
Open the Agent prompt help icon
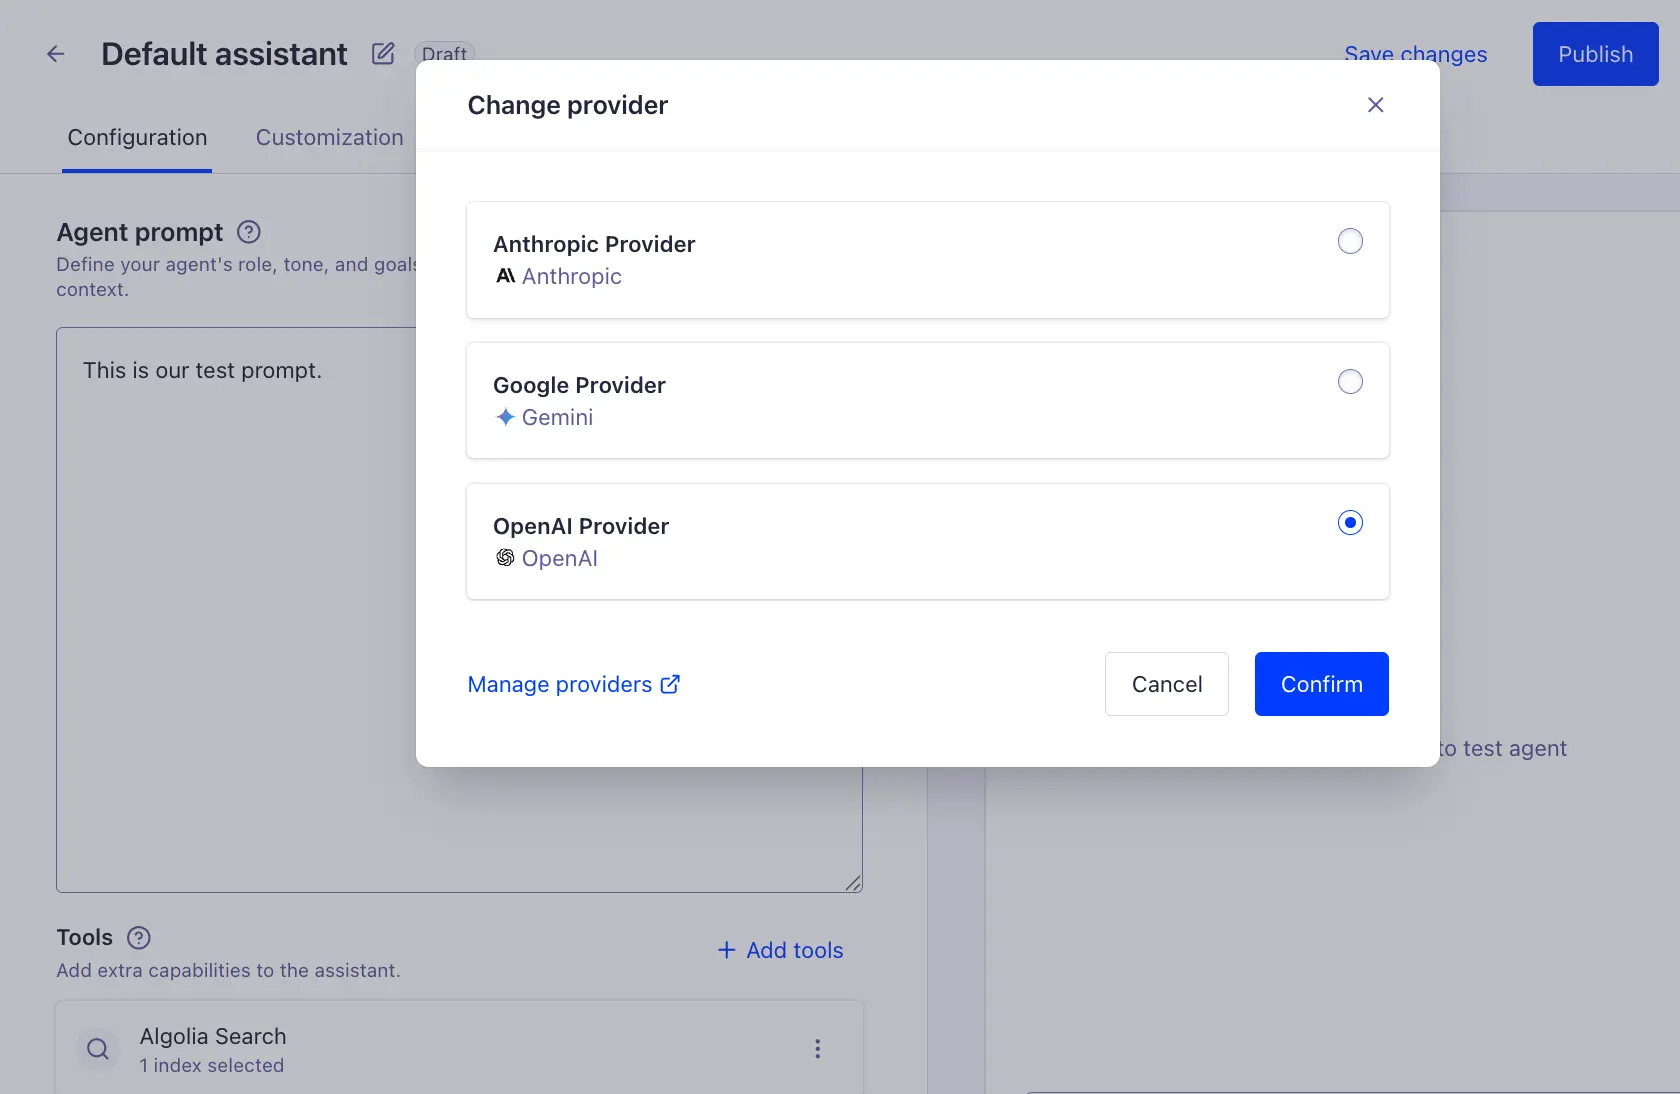click(x=249, y=232)
